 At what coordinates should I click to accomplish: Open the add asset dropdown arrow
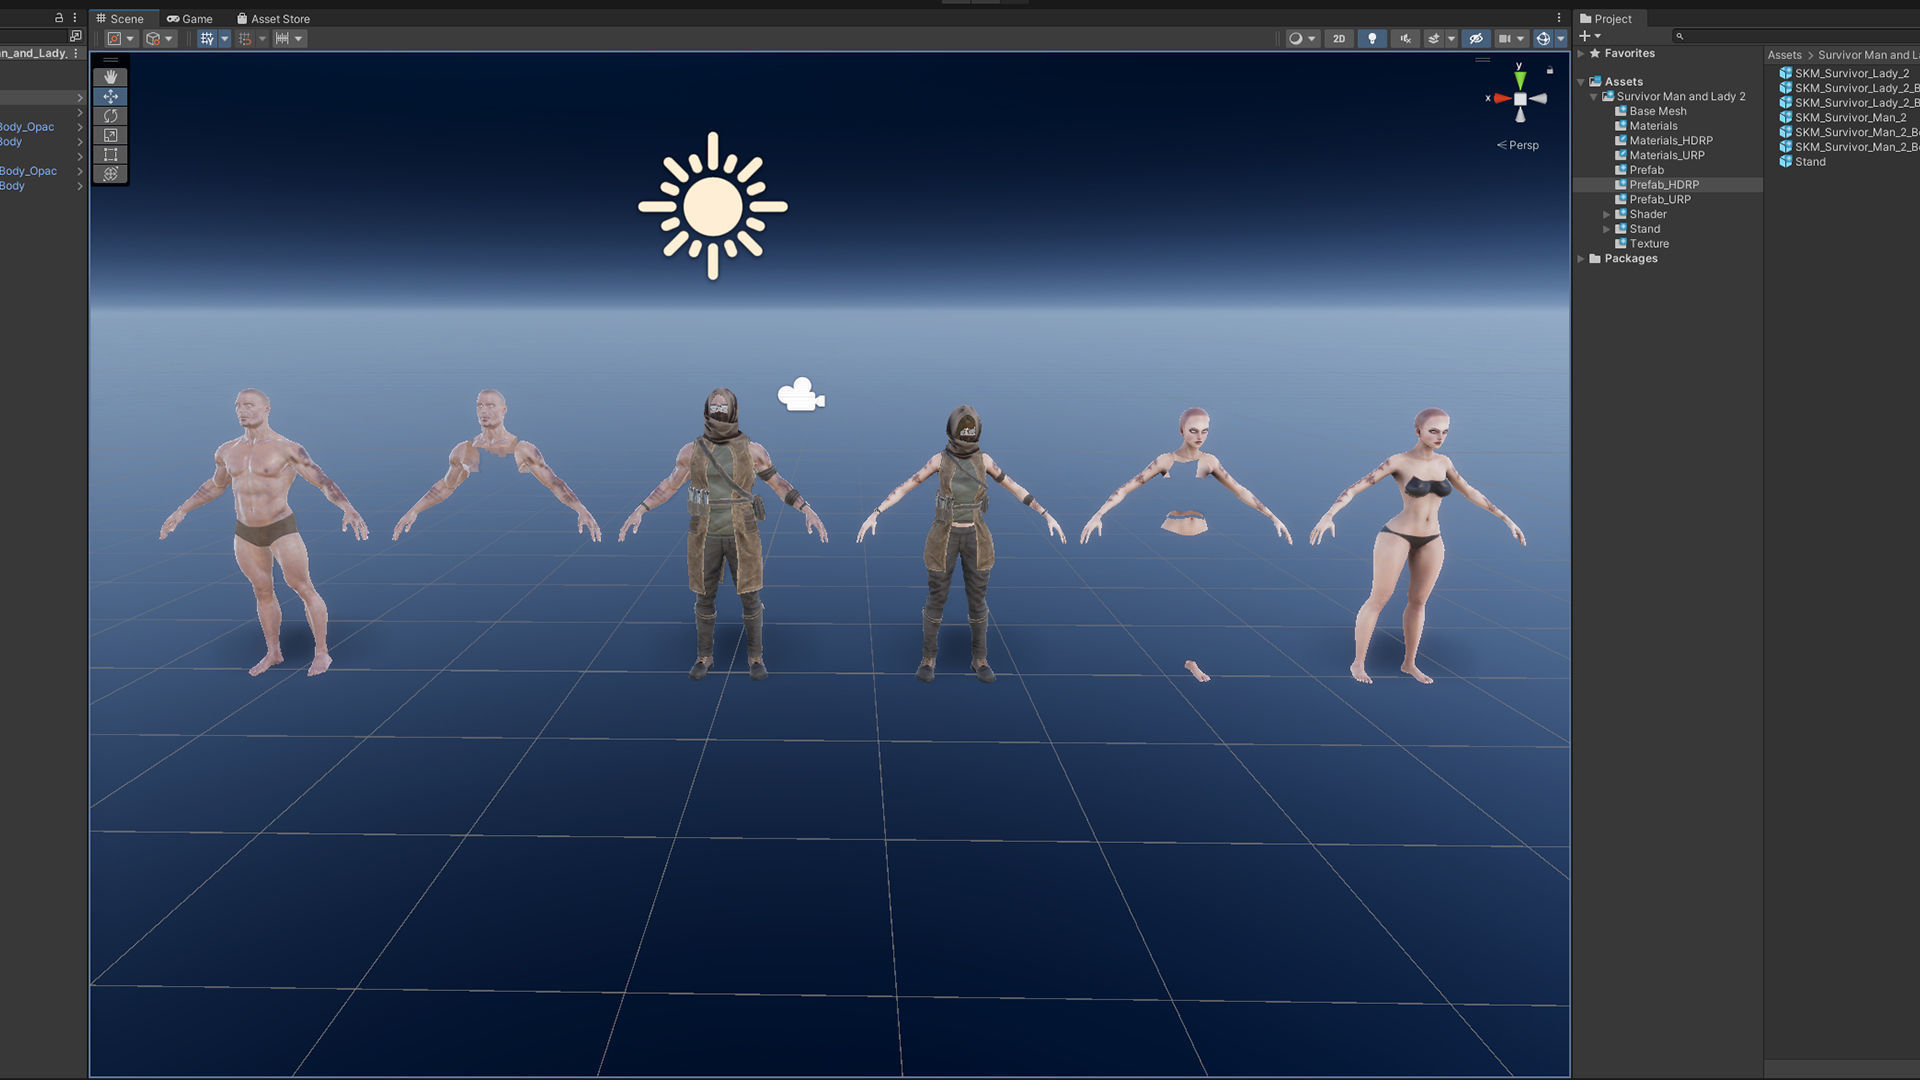point(1598,36)
